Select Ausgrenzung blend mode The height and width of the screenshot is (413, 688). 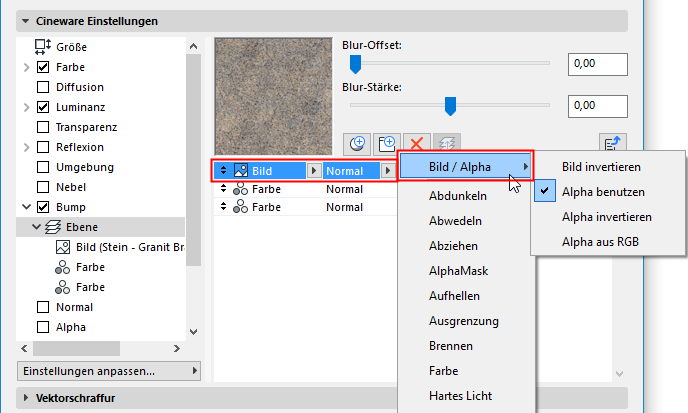pyautogui.click(x=463, y=321)
